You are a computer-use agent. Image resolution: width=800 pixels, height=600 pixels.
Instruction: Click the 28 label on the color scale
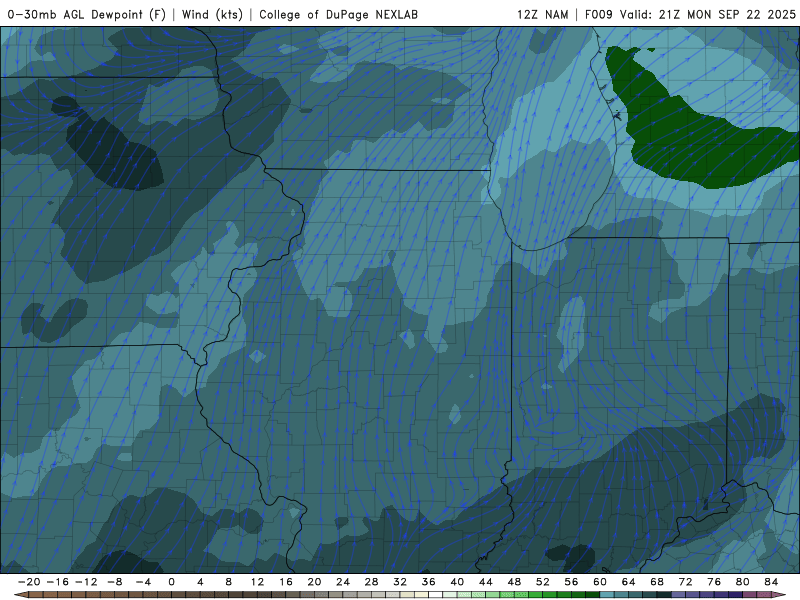tap(371, 582)
